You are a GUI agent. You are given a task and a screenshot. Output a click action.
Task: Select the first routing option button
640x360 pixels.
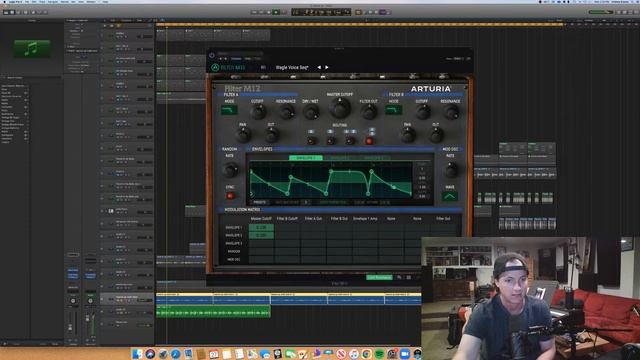click(x=311, y=141)
